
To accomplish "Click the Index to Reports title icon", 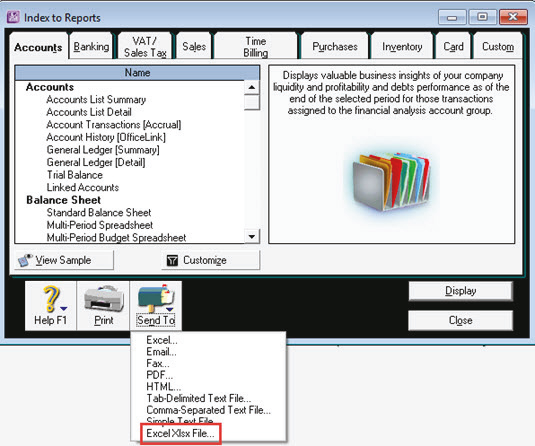I will (13, 17).
